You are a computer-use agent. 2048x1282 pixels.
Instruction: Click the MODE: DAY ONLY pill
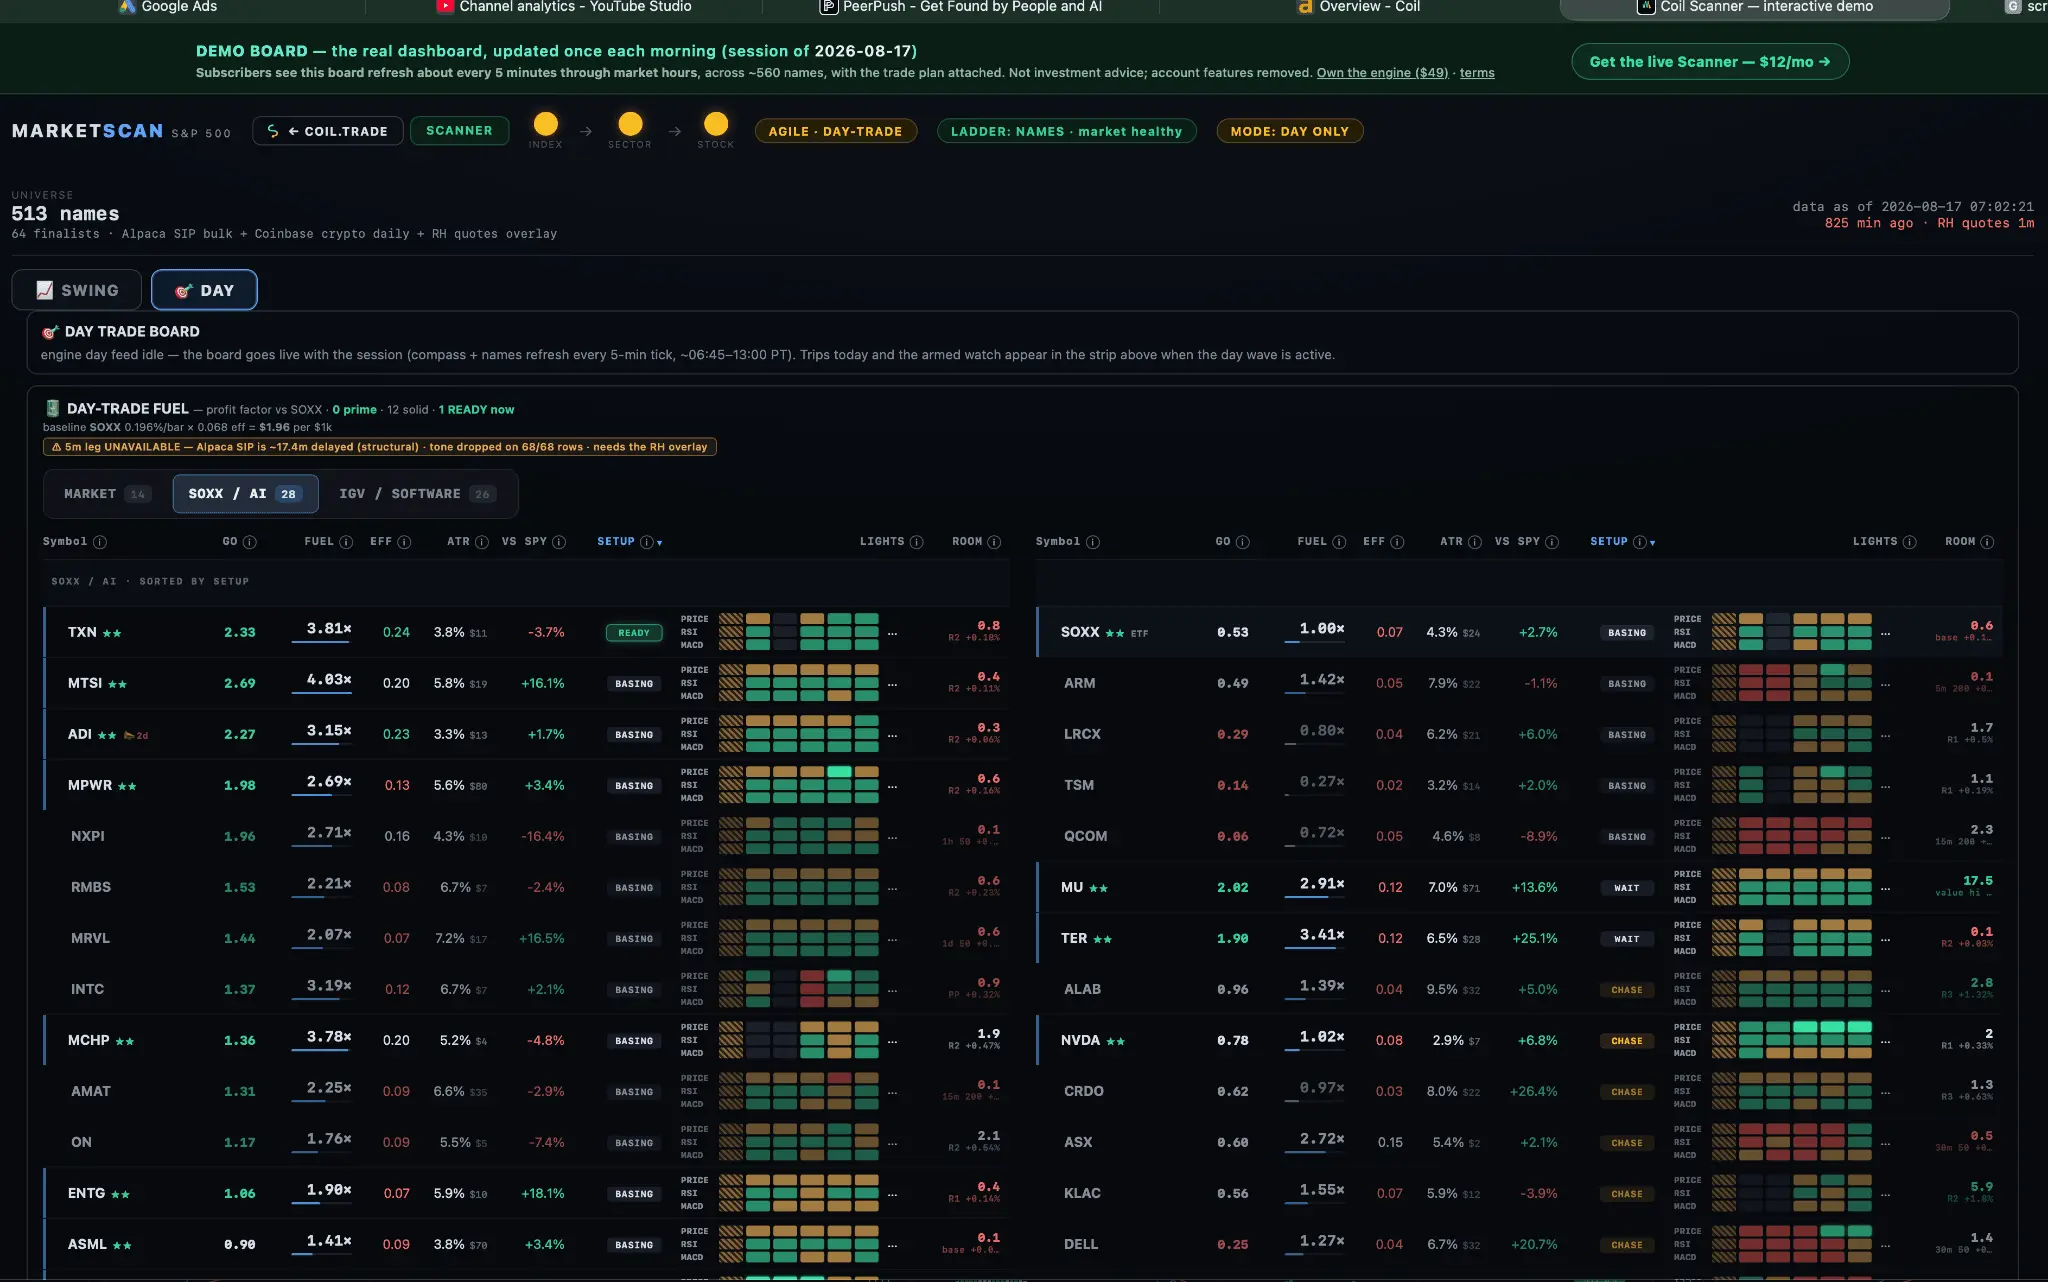click(x=1289, y=131)
